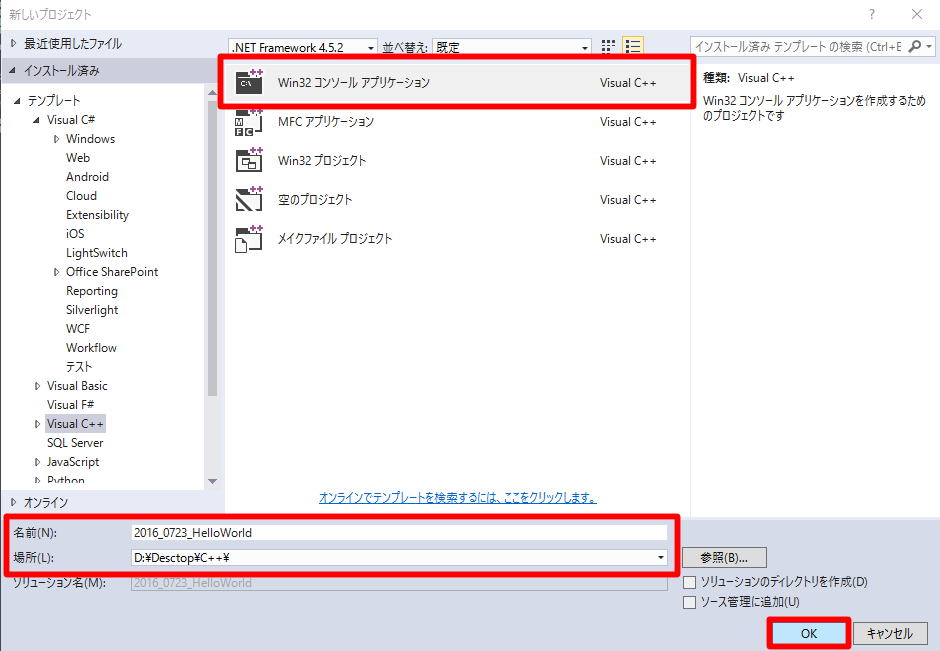Close the new project dialog

(917, 14)
